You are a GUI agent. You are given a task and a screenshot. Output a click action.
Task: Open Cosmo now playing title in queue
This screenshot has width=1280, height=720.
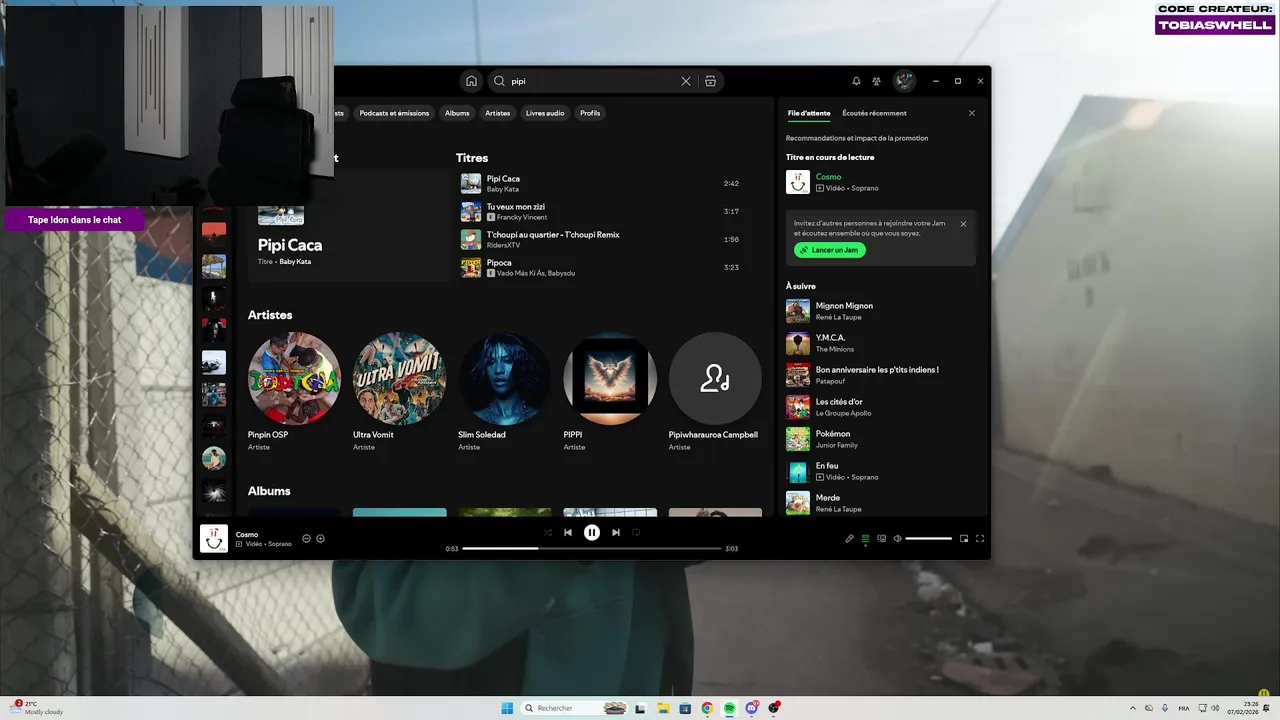coord(828,177)
